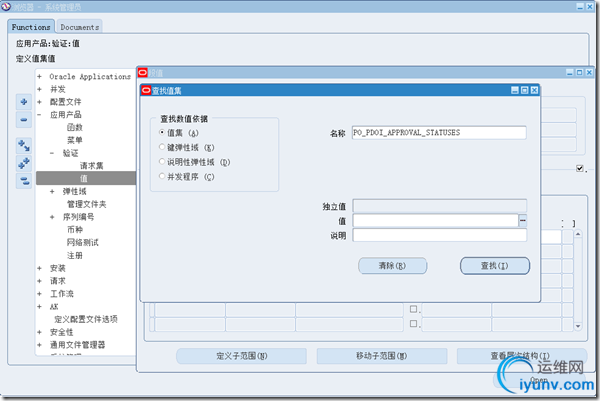Screen dimensions: 600x401
Task: Select the 管理文件夹 tree item
Action: pos(86,204)
